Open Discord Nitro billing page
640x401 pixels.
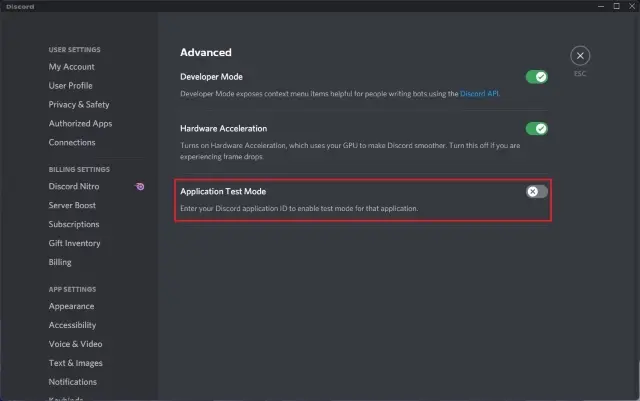pos(74,186)
